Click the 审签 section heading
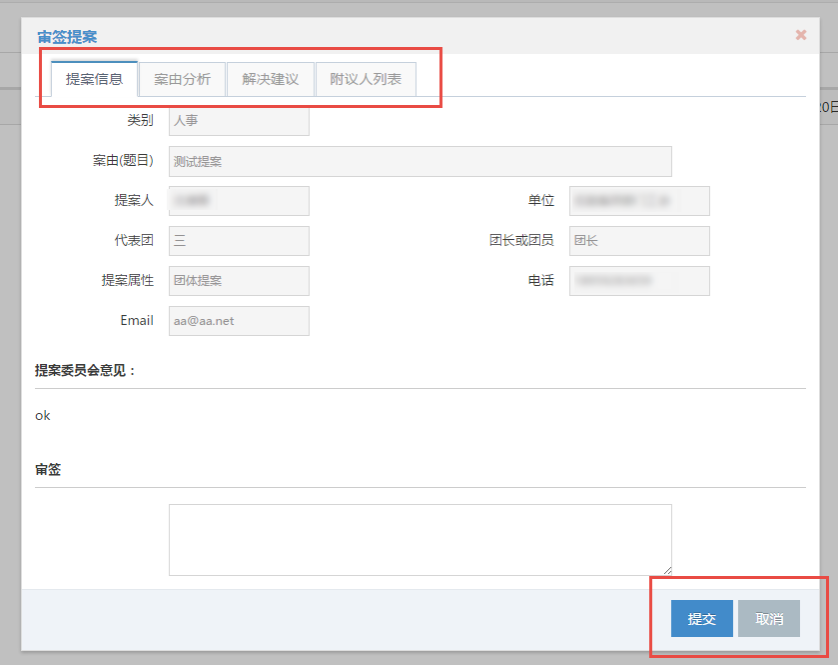Screen dimensions: 838x665 48,469
